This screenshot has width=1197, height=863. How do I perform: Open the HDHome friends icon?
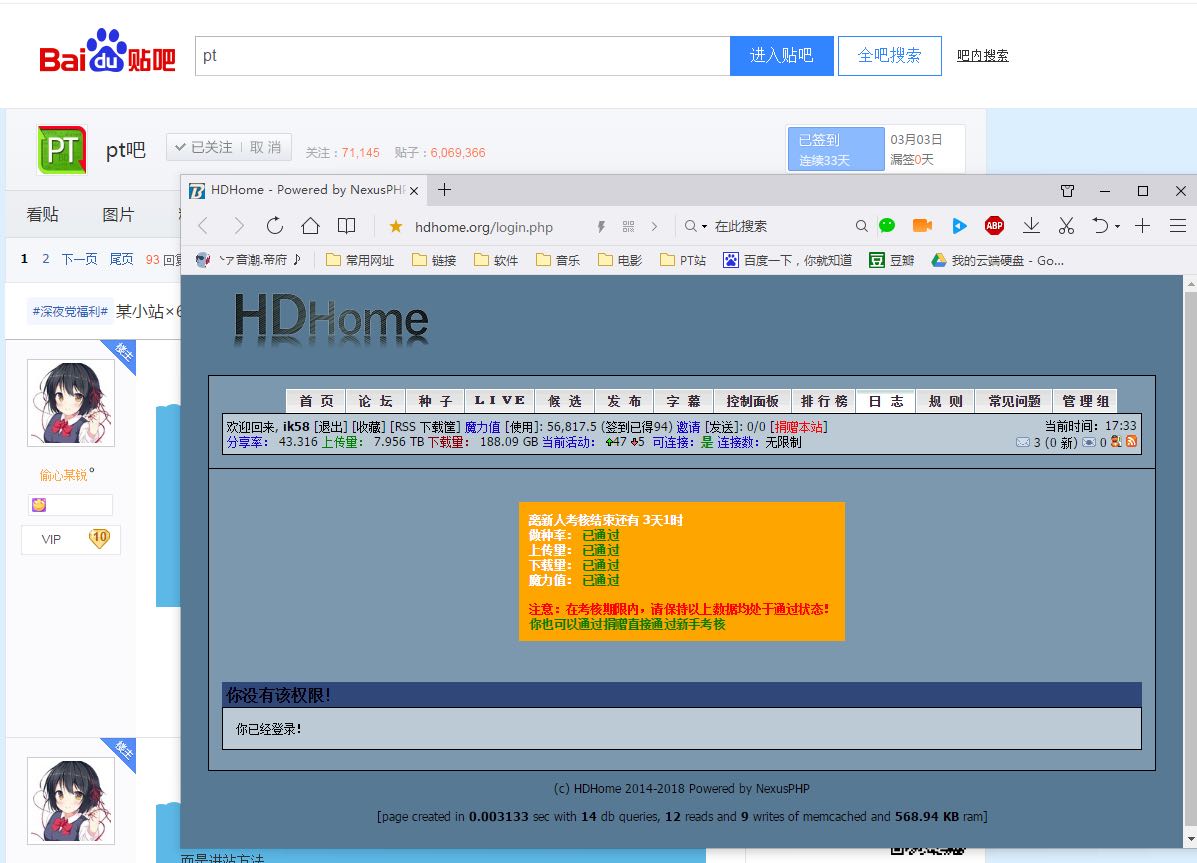click(x=1116, y=441)
